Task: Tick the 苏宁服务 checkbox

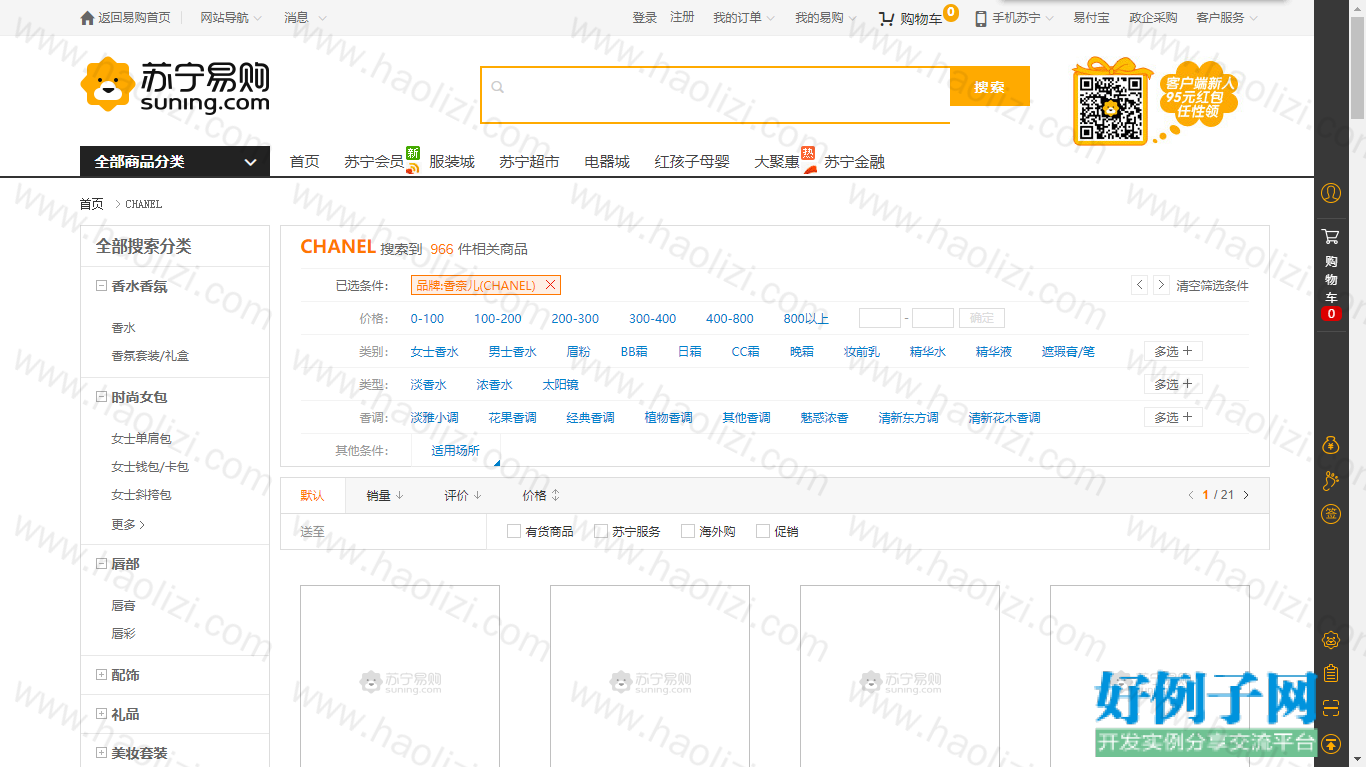Action: pyautogui.click(x=601, y=531)
